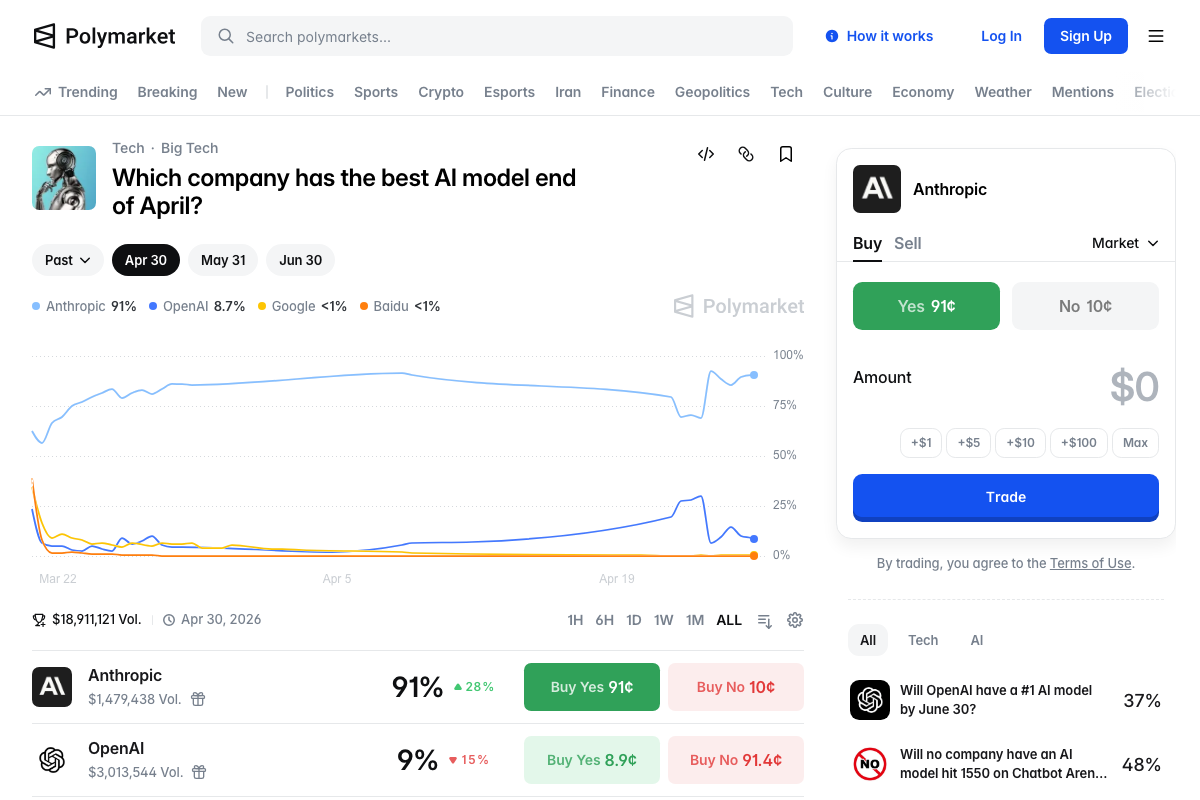Switch to the Sell tab

(908, 243)
